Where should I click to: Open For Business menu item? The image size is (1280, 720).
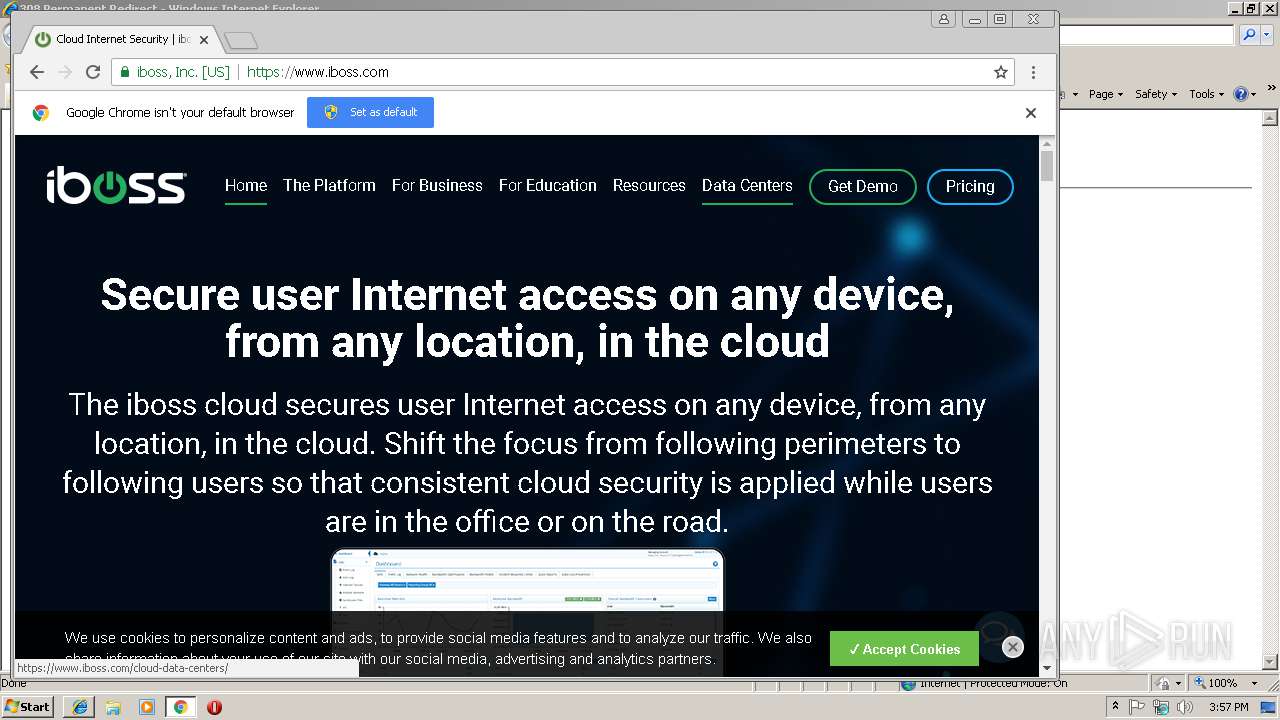437,186
